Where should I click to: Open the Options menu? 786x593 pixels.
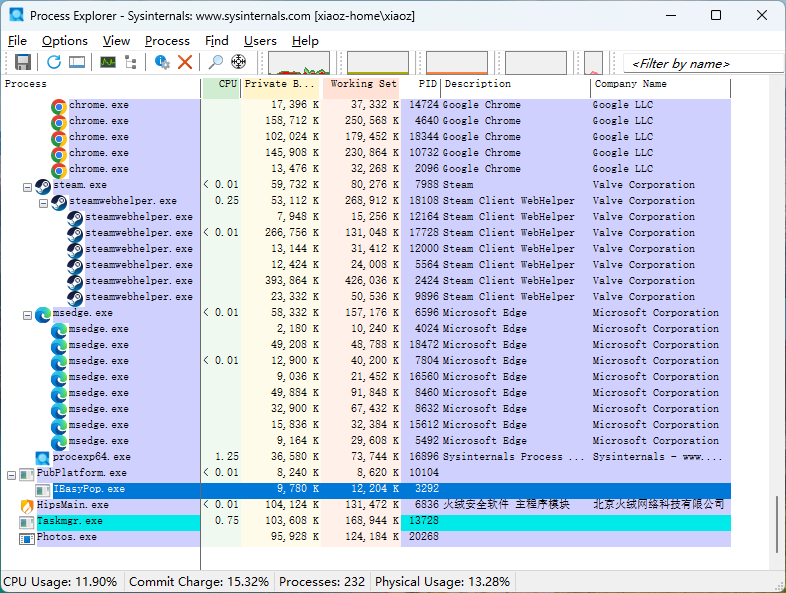pos(65,41)
